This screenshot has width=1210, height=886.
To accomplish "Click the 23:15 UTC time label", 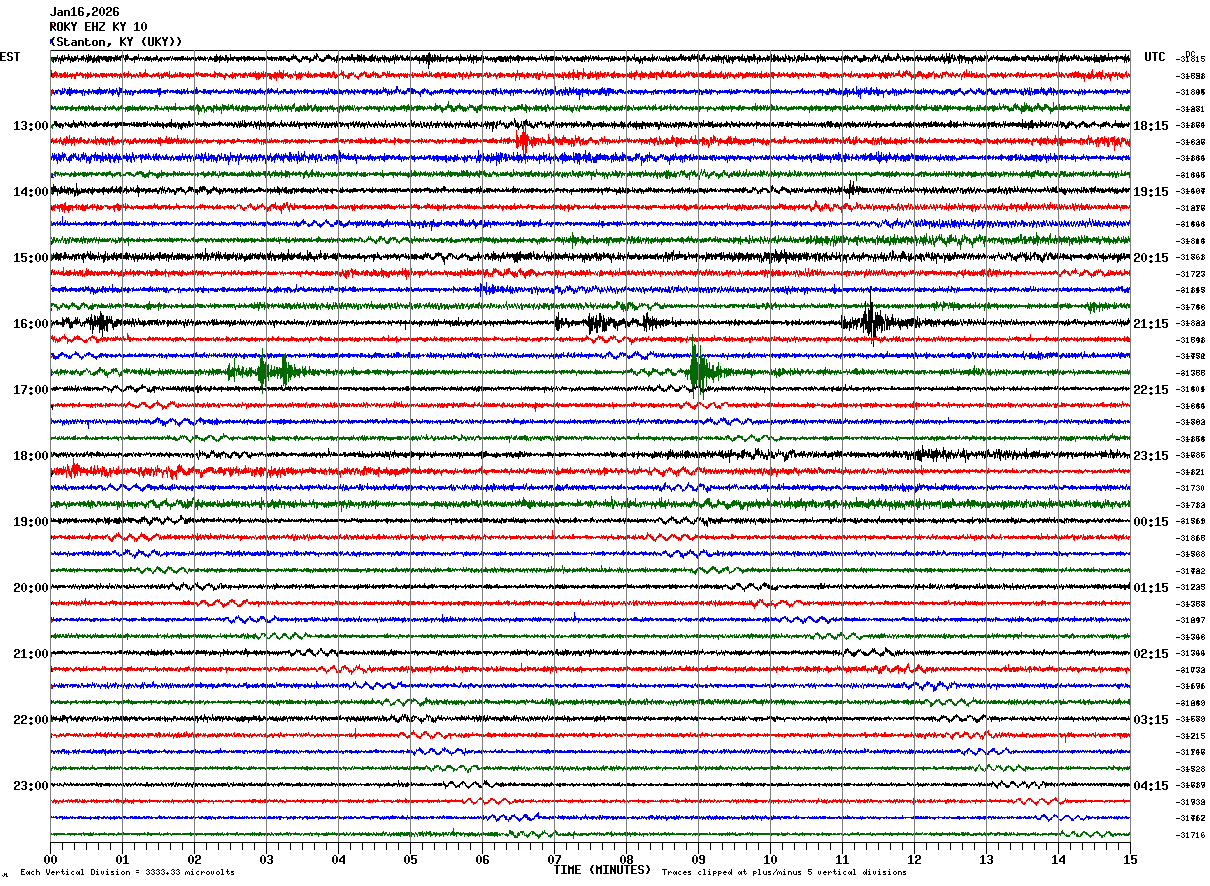I will (x=1151, y=455).
